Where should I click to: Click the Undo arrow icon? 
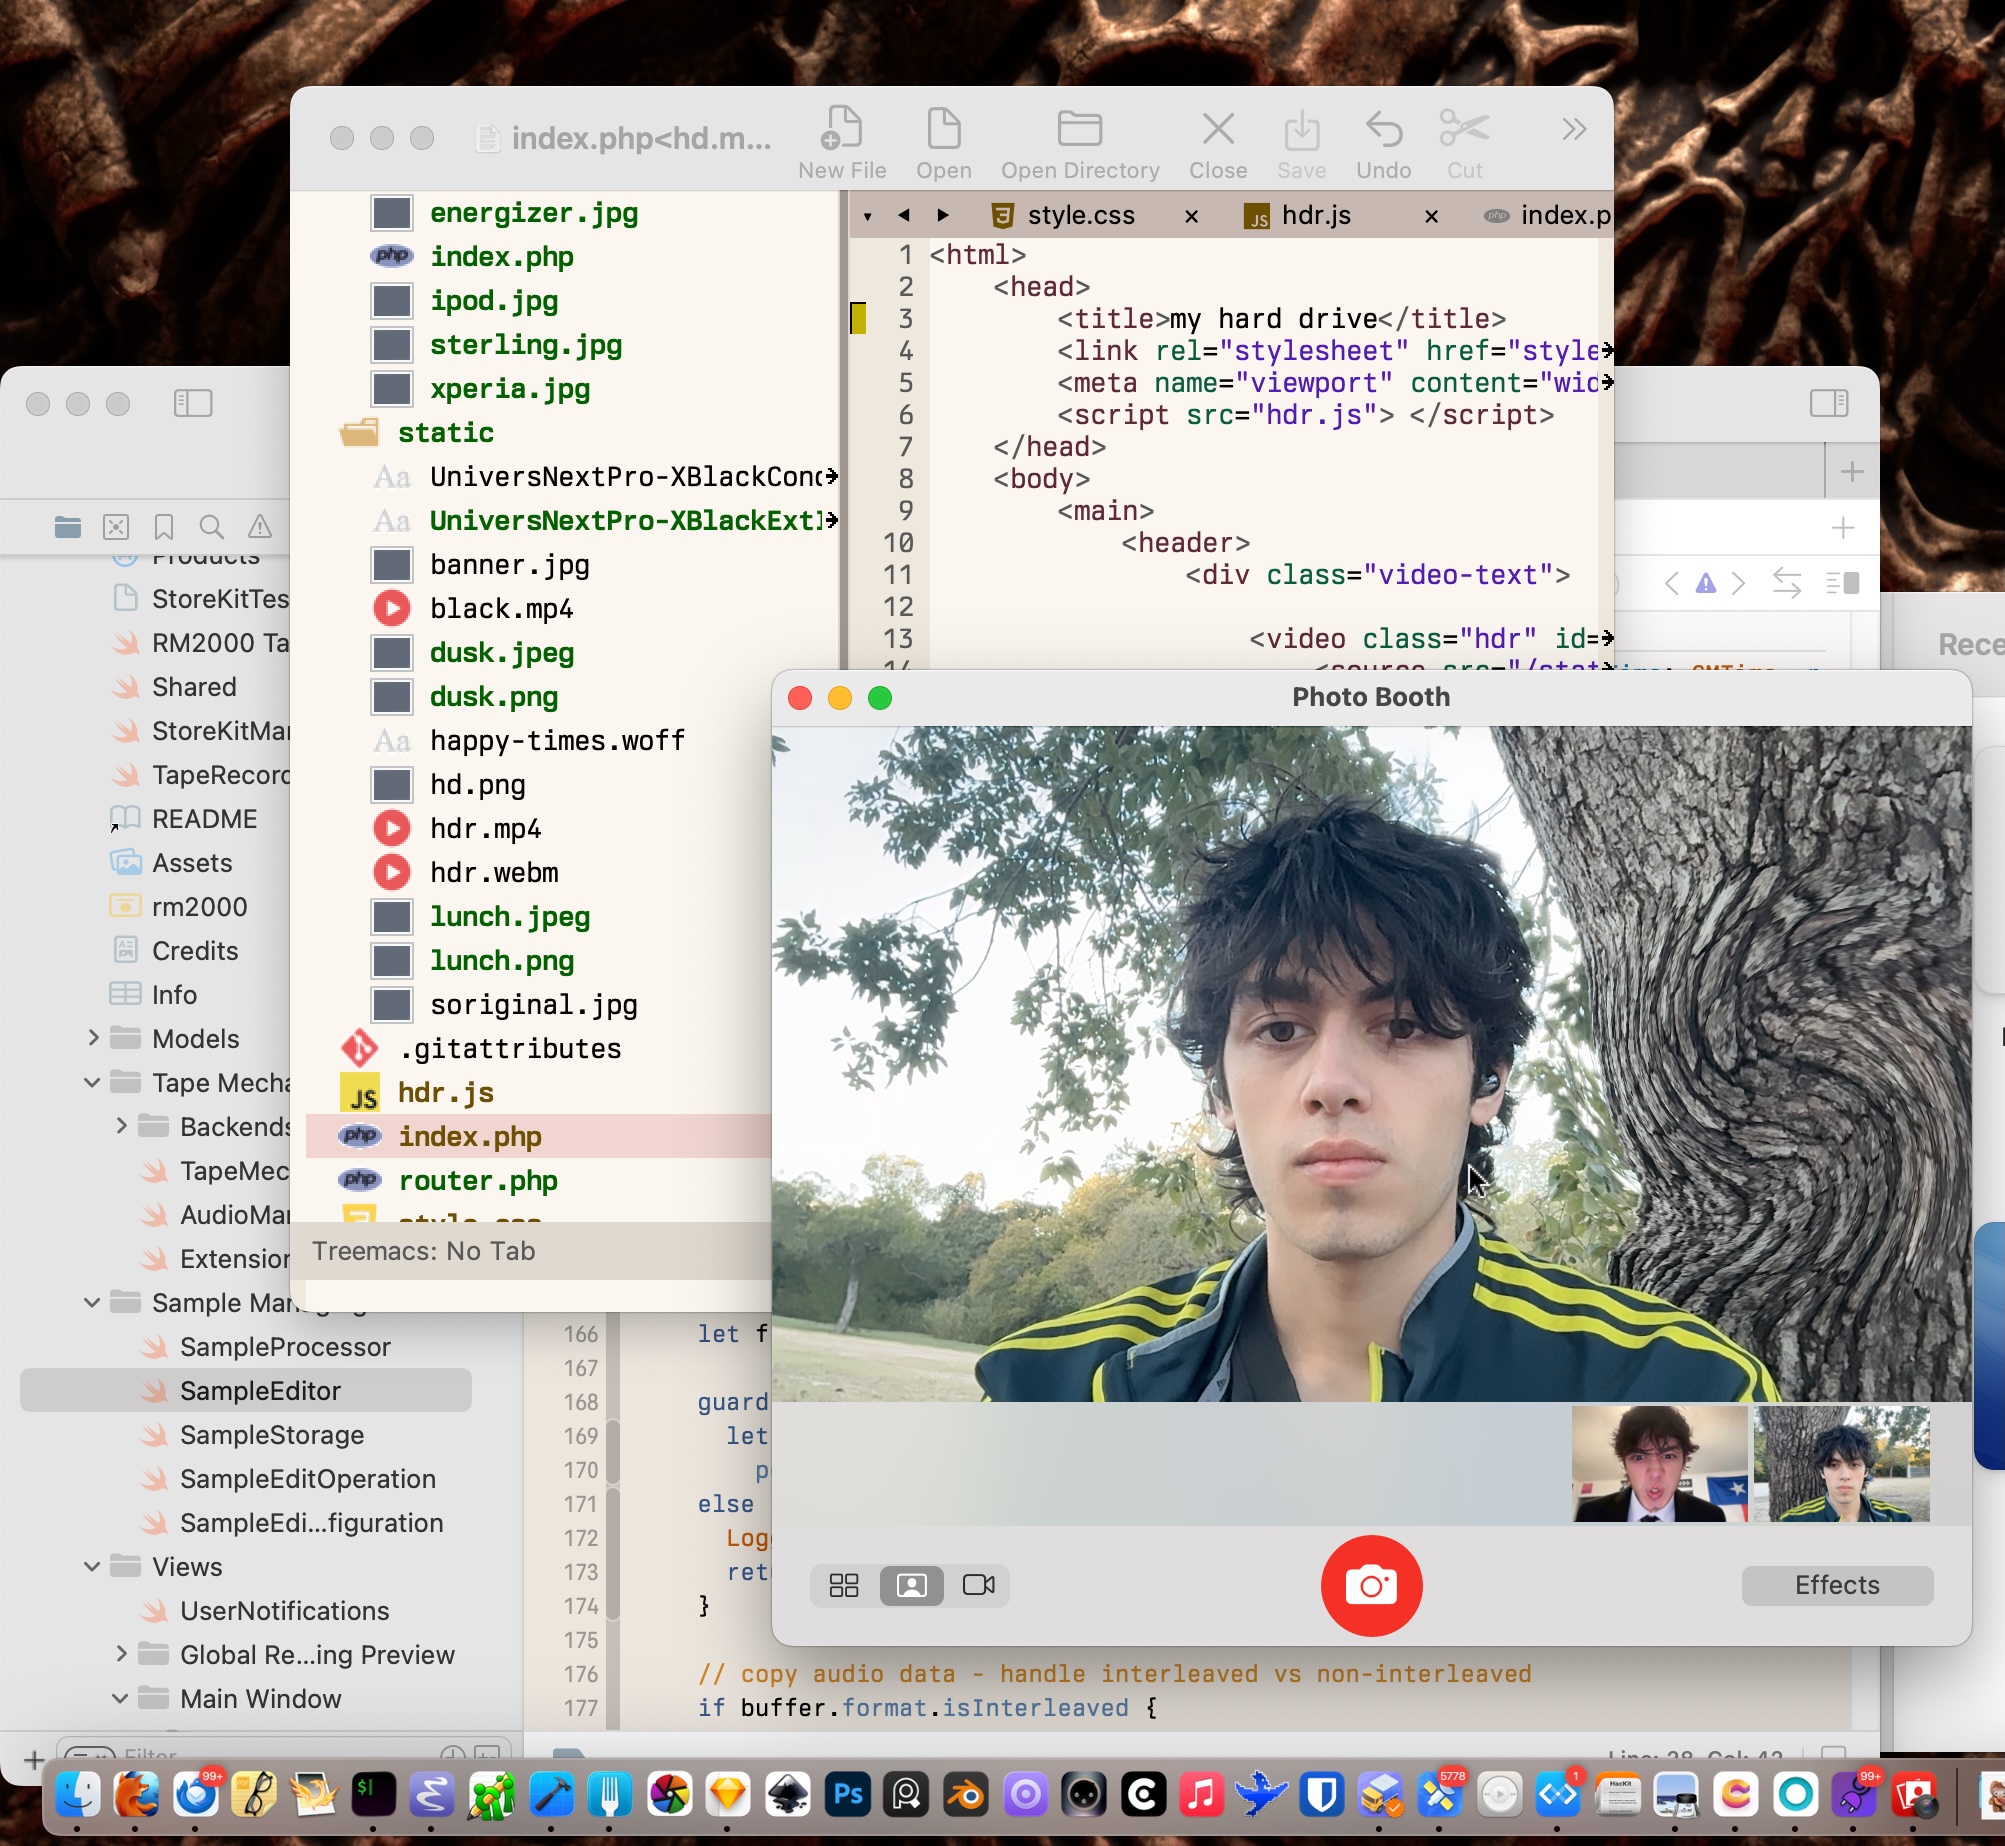pos(1383,130)
